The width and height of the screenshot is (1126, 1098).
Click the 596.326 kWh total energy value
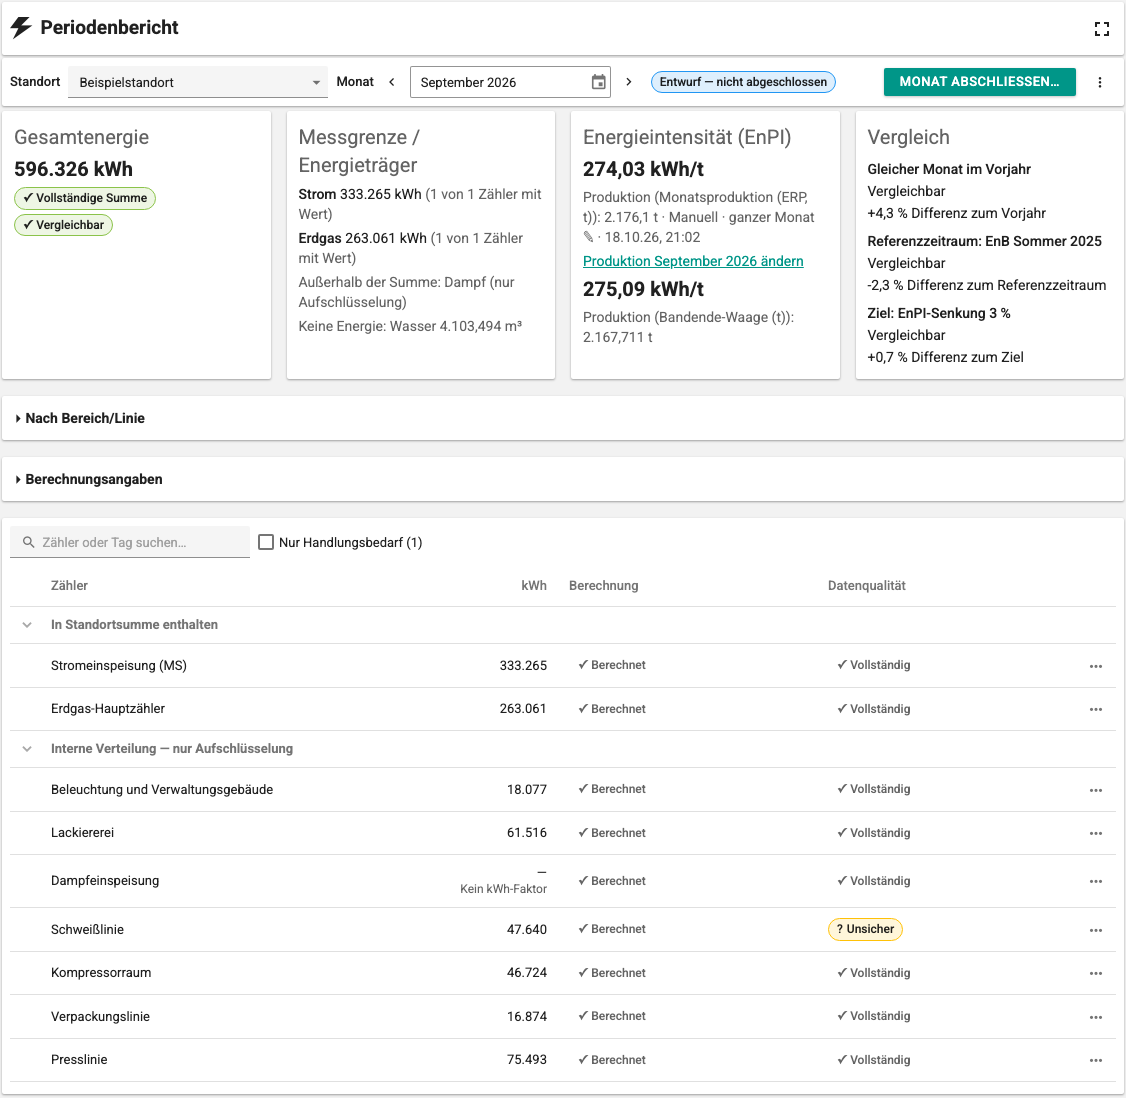(x=73, y=169)
